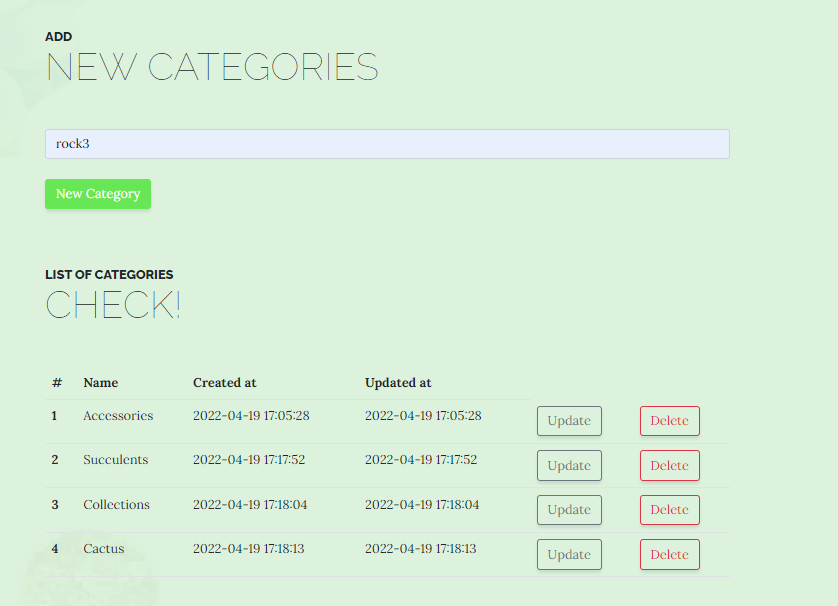Update the Cactus category
838x606 pixels.
pos(568,554)
